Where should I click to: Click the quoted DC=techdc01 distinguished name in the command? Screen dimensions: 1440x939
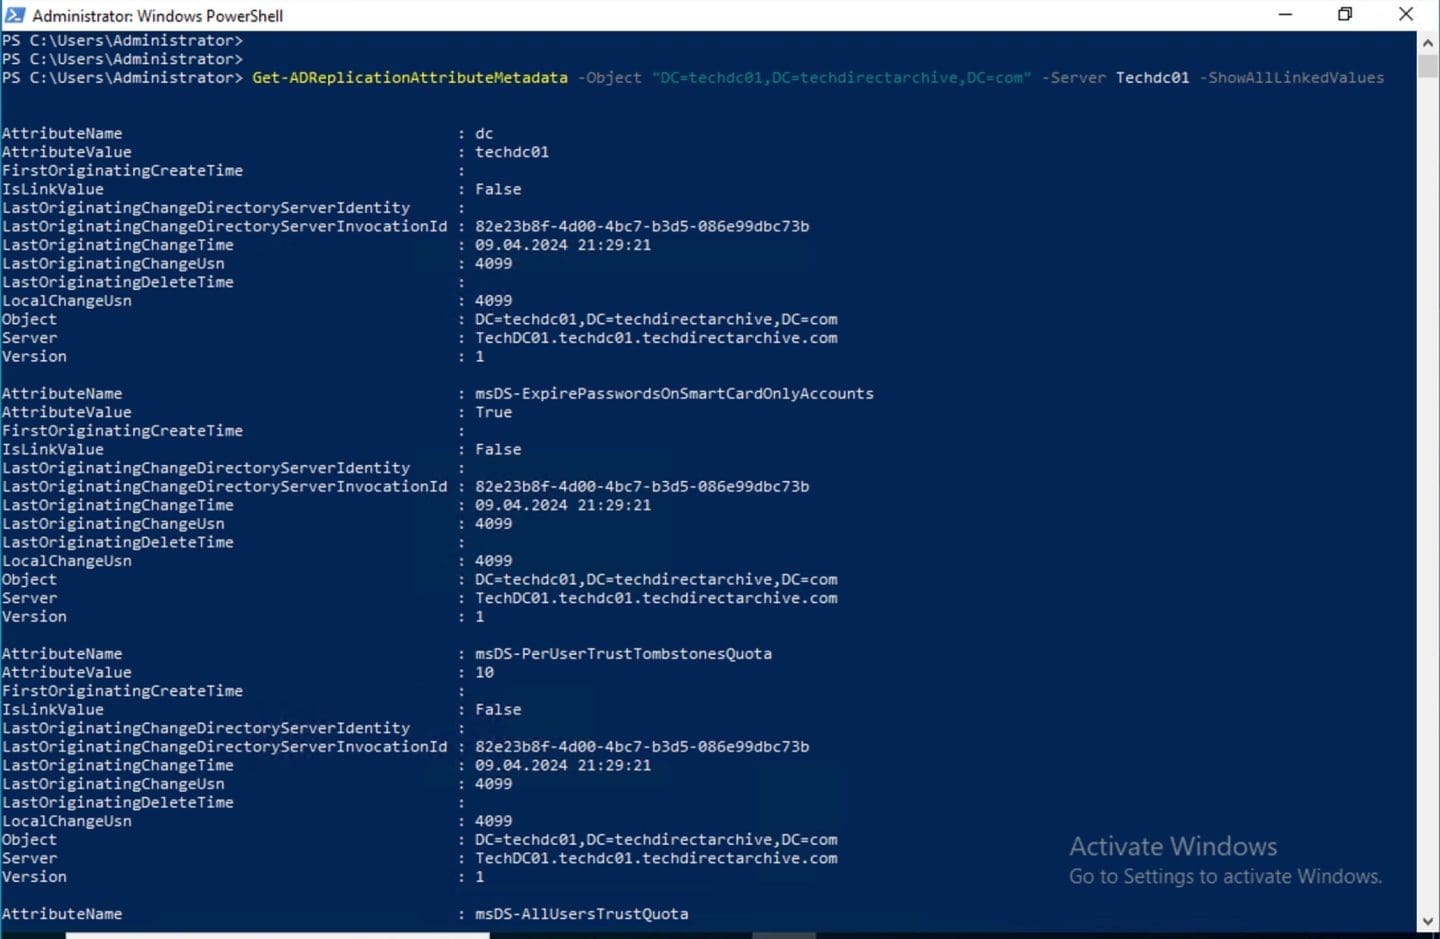click(841, 78)
